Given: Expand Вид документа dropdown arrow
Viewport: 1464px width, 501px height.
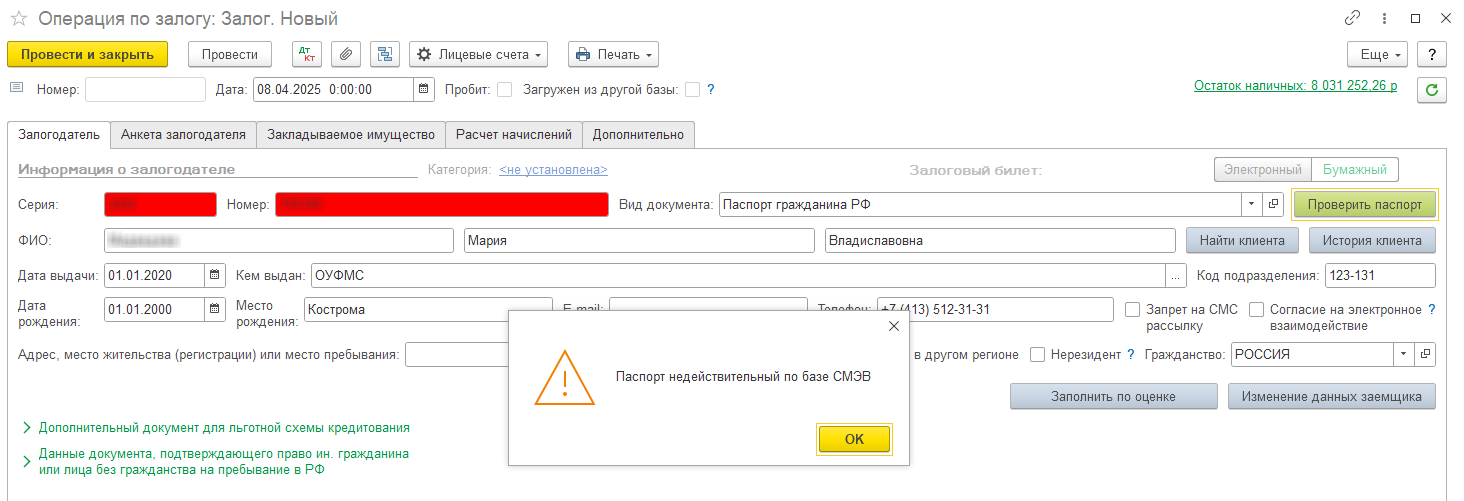Looking at the screenshot, I should tap(1252, 204).
